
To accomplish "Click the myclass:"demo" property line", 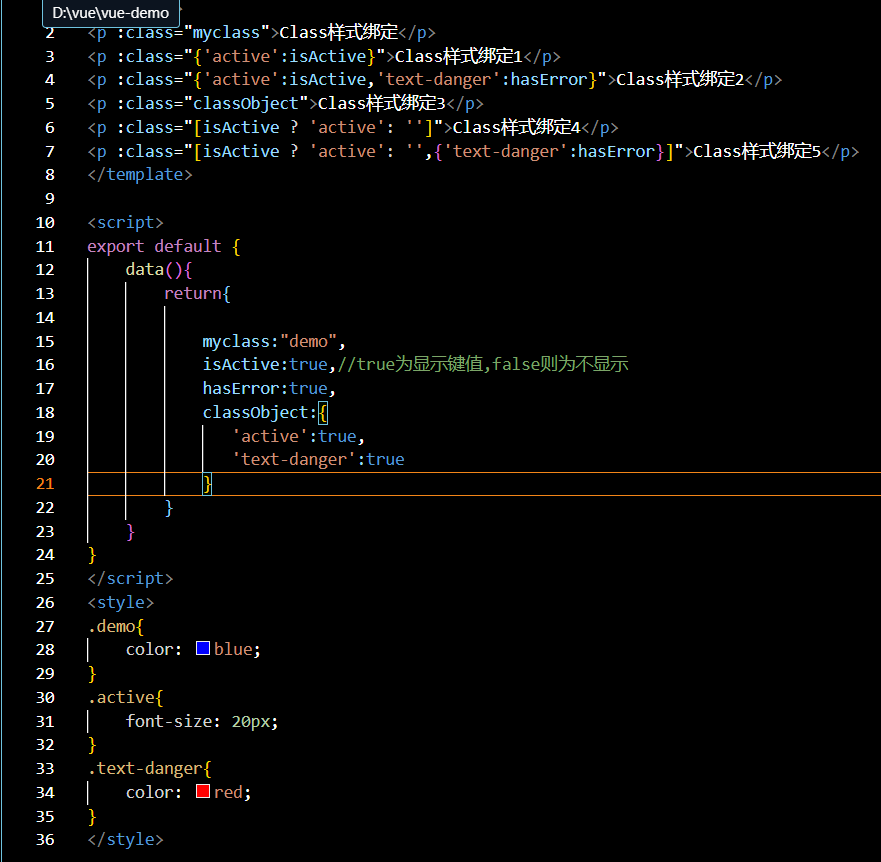I will click(x=274, y=341).
